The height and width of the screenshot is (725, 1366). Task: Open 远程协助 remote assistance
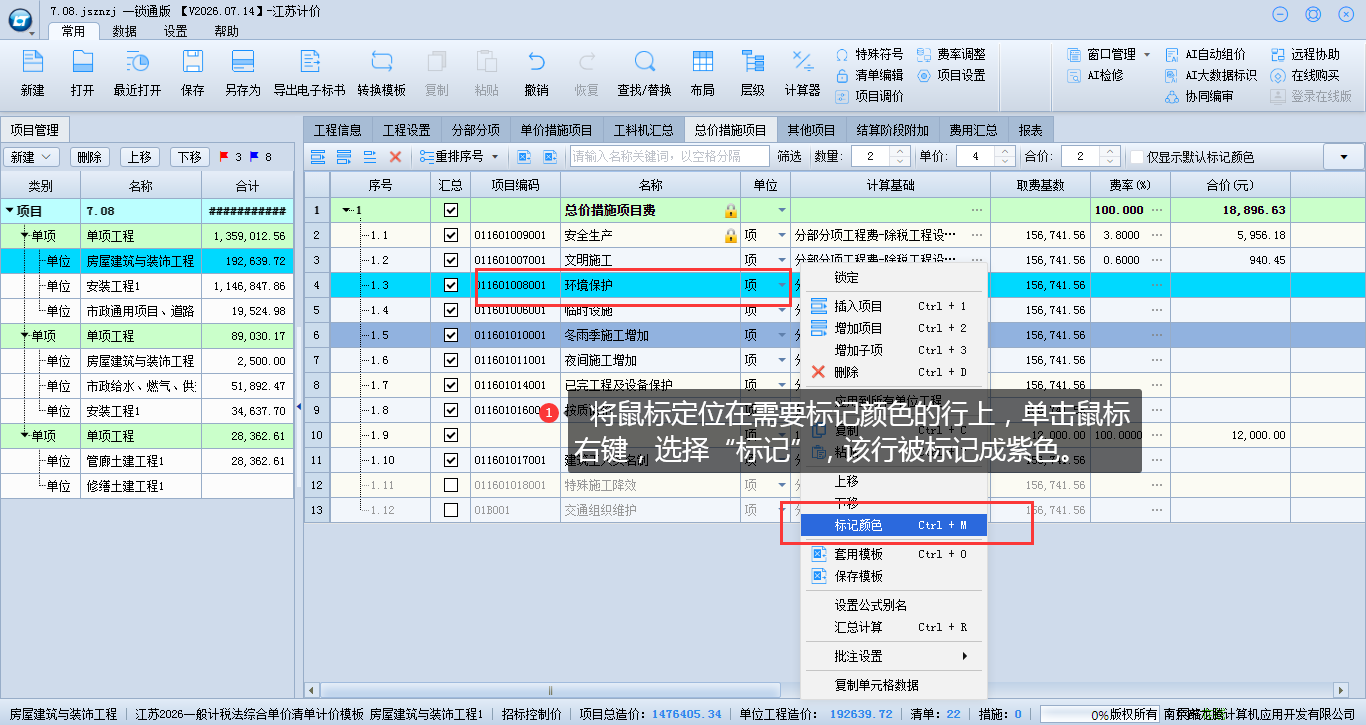(x=1305, y=54)
